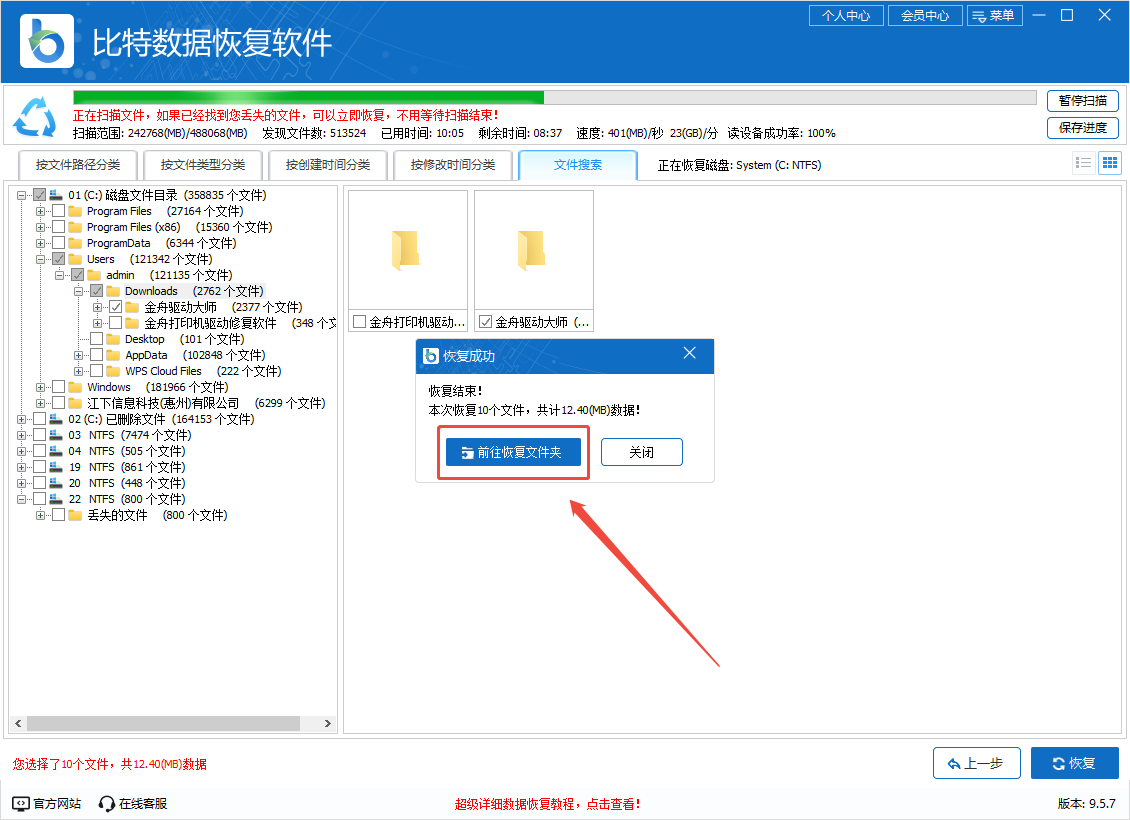
Task: Click the tree horizontal scrollbar thumb
Action: coord(163,723)
